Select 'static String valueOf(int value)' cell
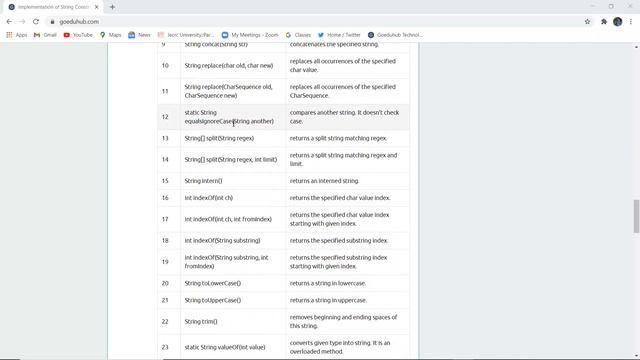Screen dimensions: 640x360 [x=233, y=347]
